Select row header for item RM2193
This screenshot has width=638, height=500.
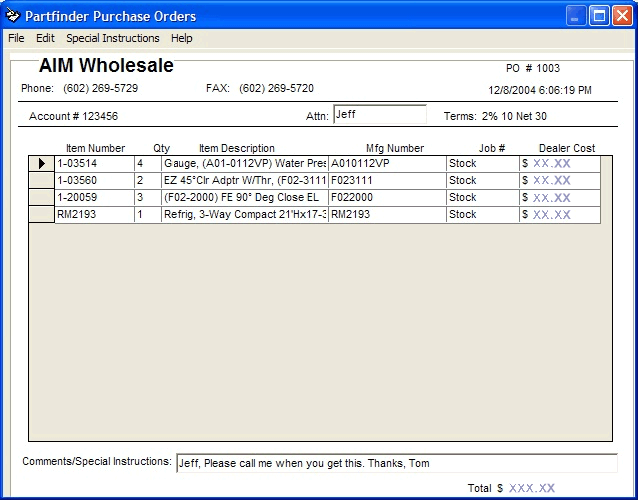(42, 214)
